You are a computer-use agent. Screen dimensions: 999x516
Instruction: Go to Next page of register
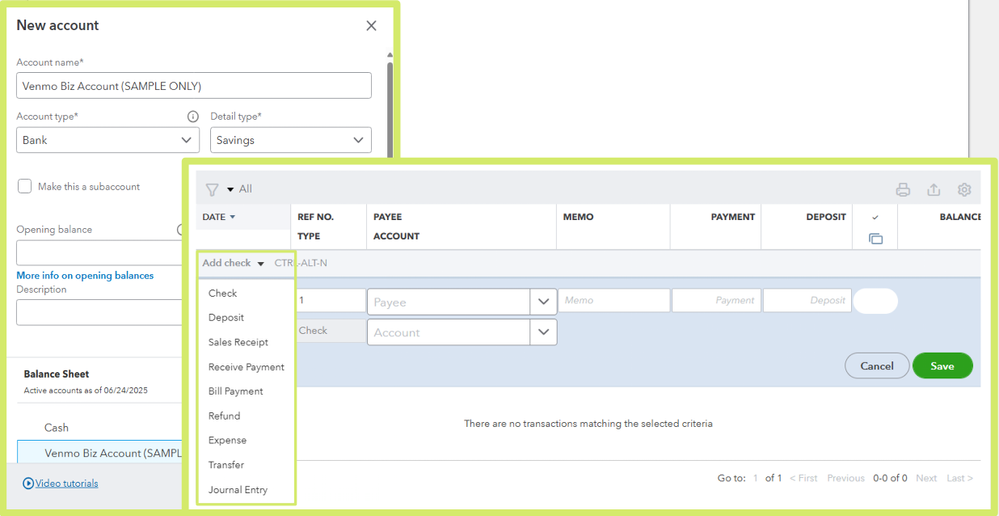tap(926, 478)
